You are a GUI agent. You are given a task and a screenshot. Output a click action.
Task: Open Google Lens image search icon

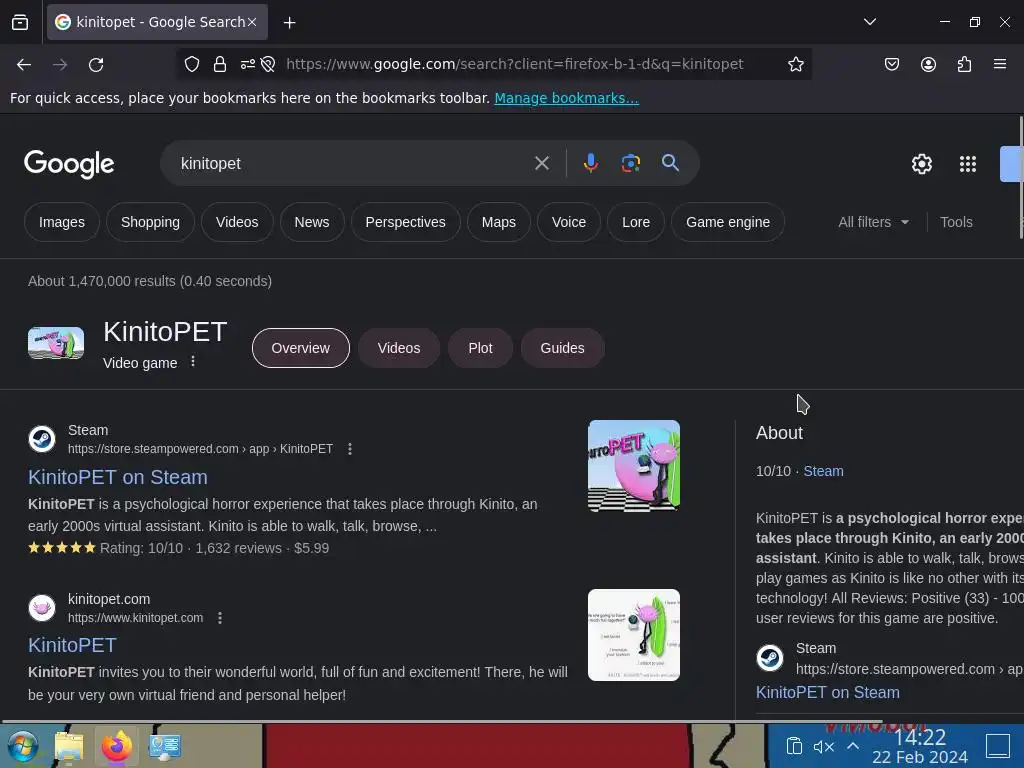tap(630, 163)
